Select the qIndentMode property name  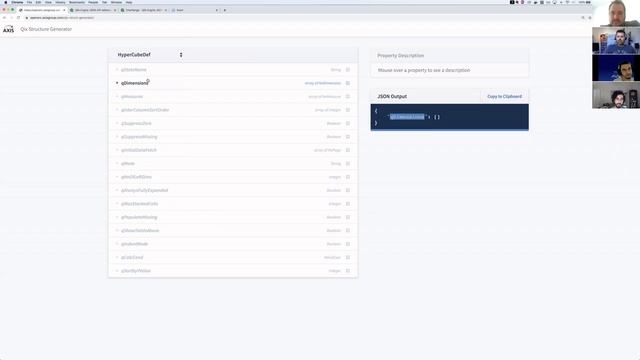[x=135, y=244]
